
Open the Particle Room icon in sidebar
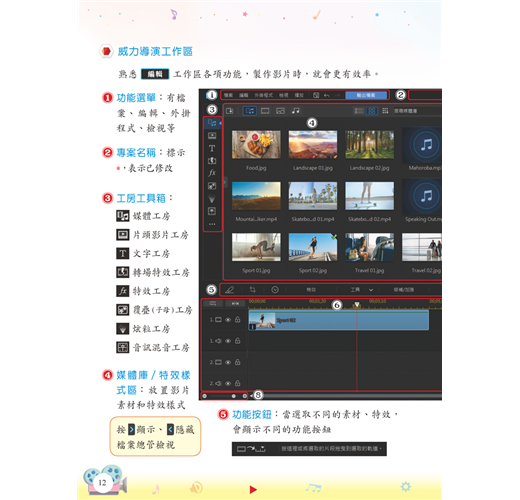tap(212, 199)
